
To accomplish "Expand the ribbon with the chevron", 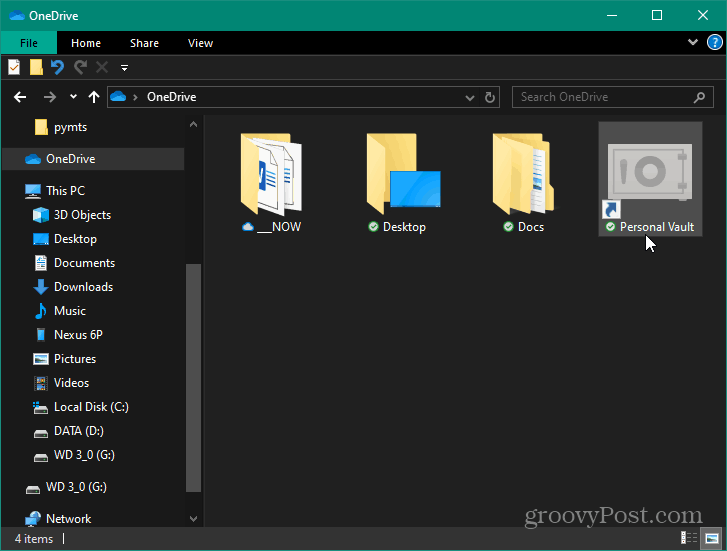I will point(693,42).
